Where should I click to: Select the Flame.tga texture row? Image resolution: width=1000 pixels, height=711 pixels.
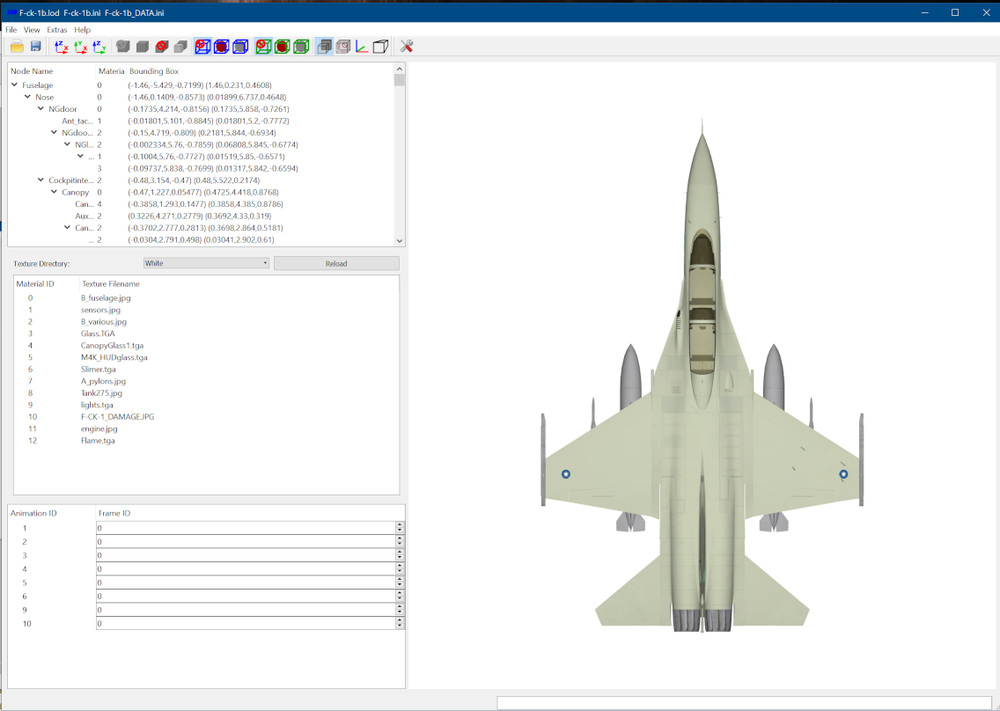(x=207, y=441)
